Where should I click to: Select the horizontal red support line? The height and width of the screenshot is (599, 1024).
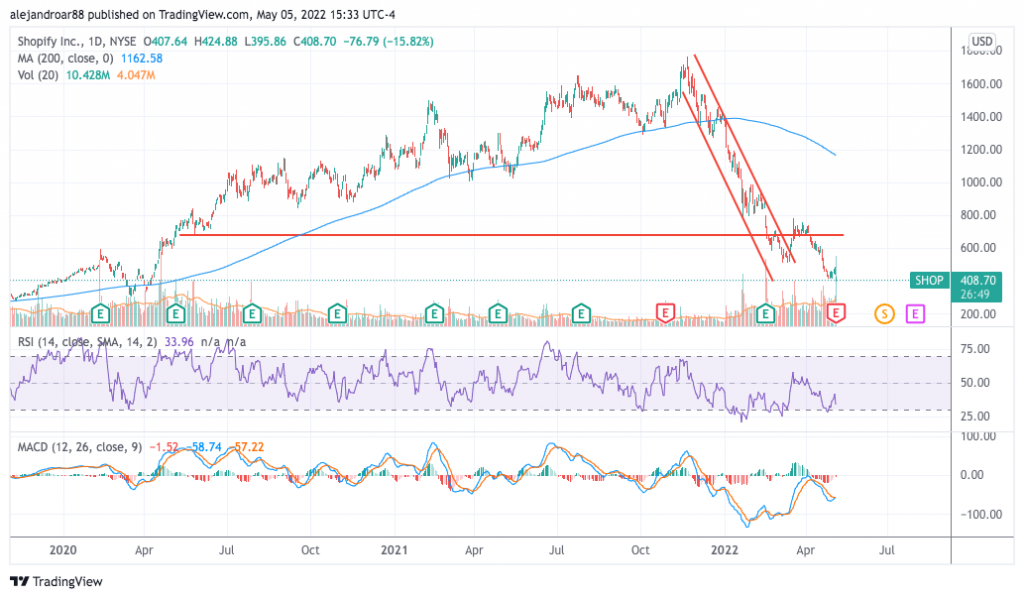[511, 235]
